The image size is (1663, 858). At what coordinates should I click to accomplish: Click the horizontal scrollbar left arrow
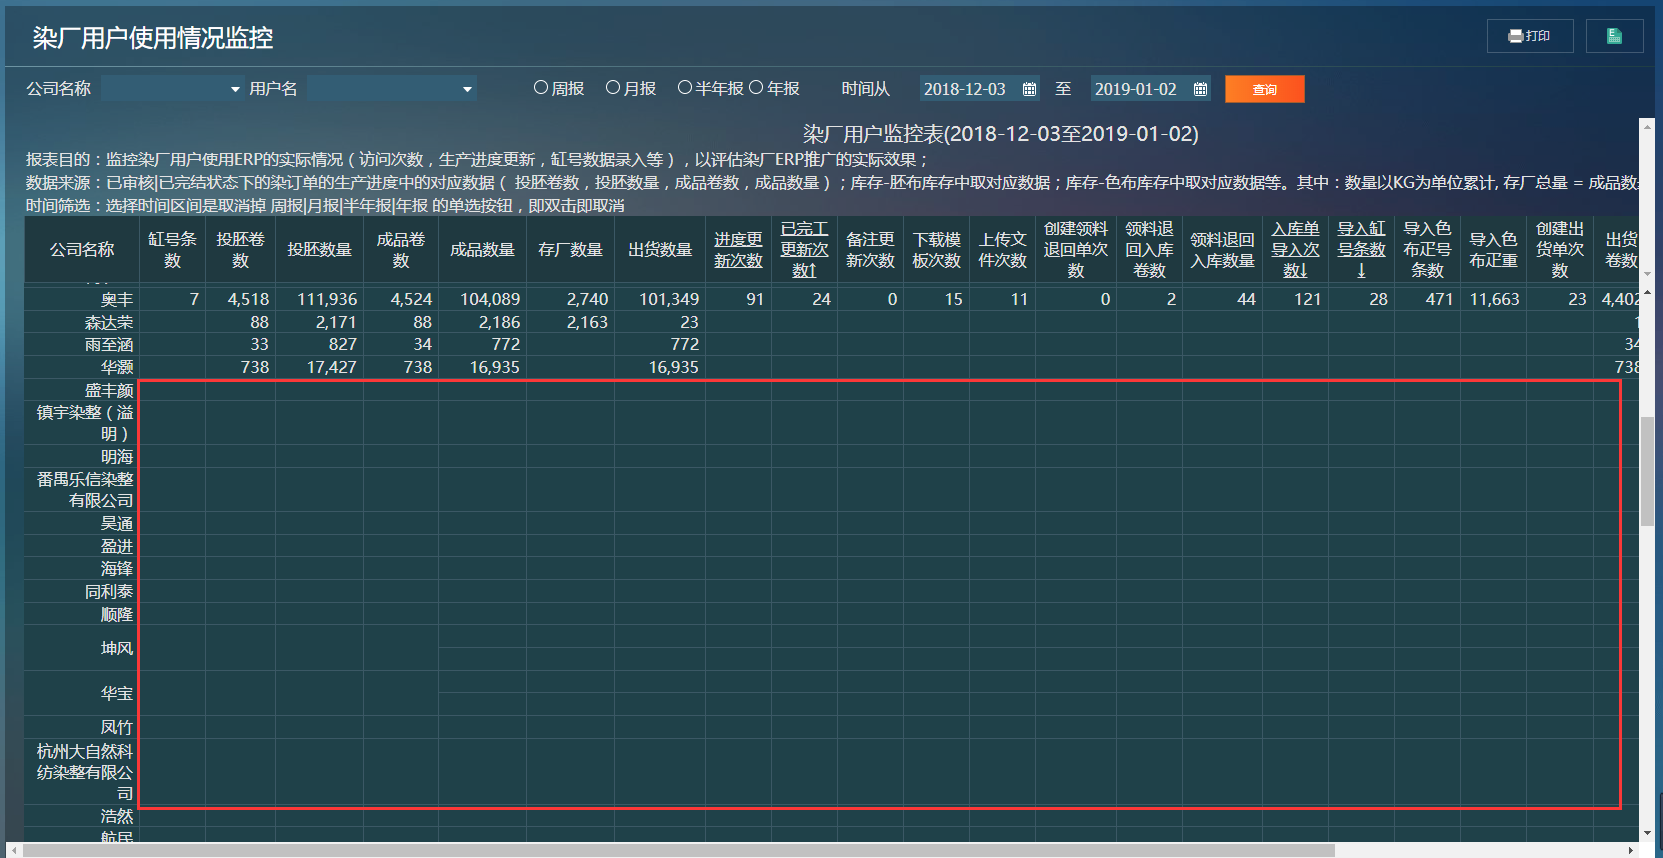(14, 850)
